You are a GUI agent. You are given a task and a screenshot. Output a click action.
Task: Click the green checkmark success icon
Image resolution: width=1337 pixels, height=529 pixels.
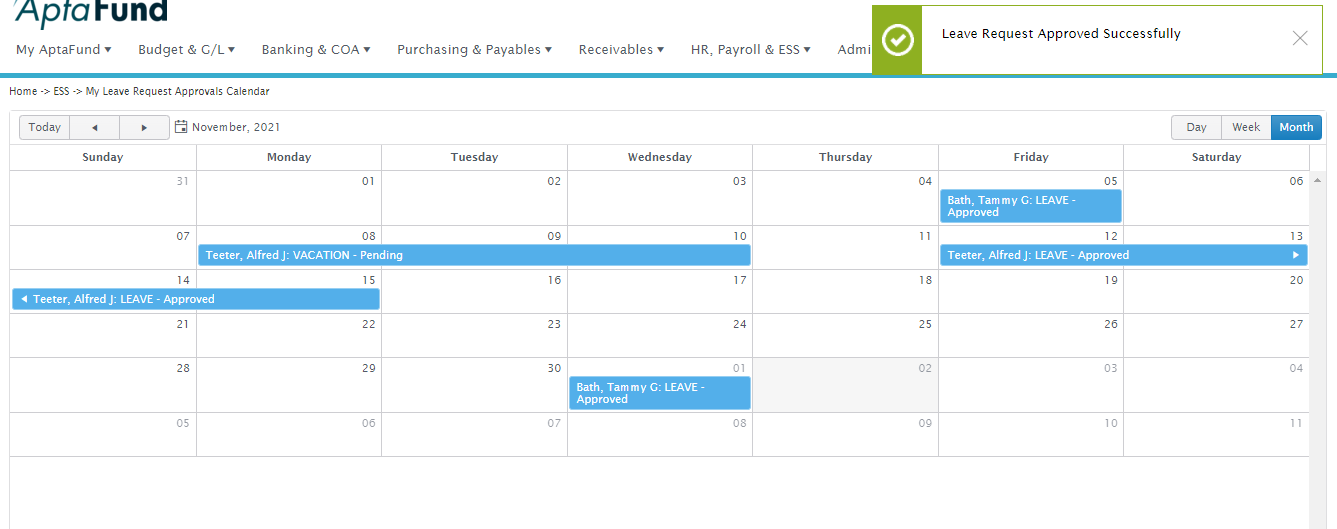point(897,40)
